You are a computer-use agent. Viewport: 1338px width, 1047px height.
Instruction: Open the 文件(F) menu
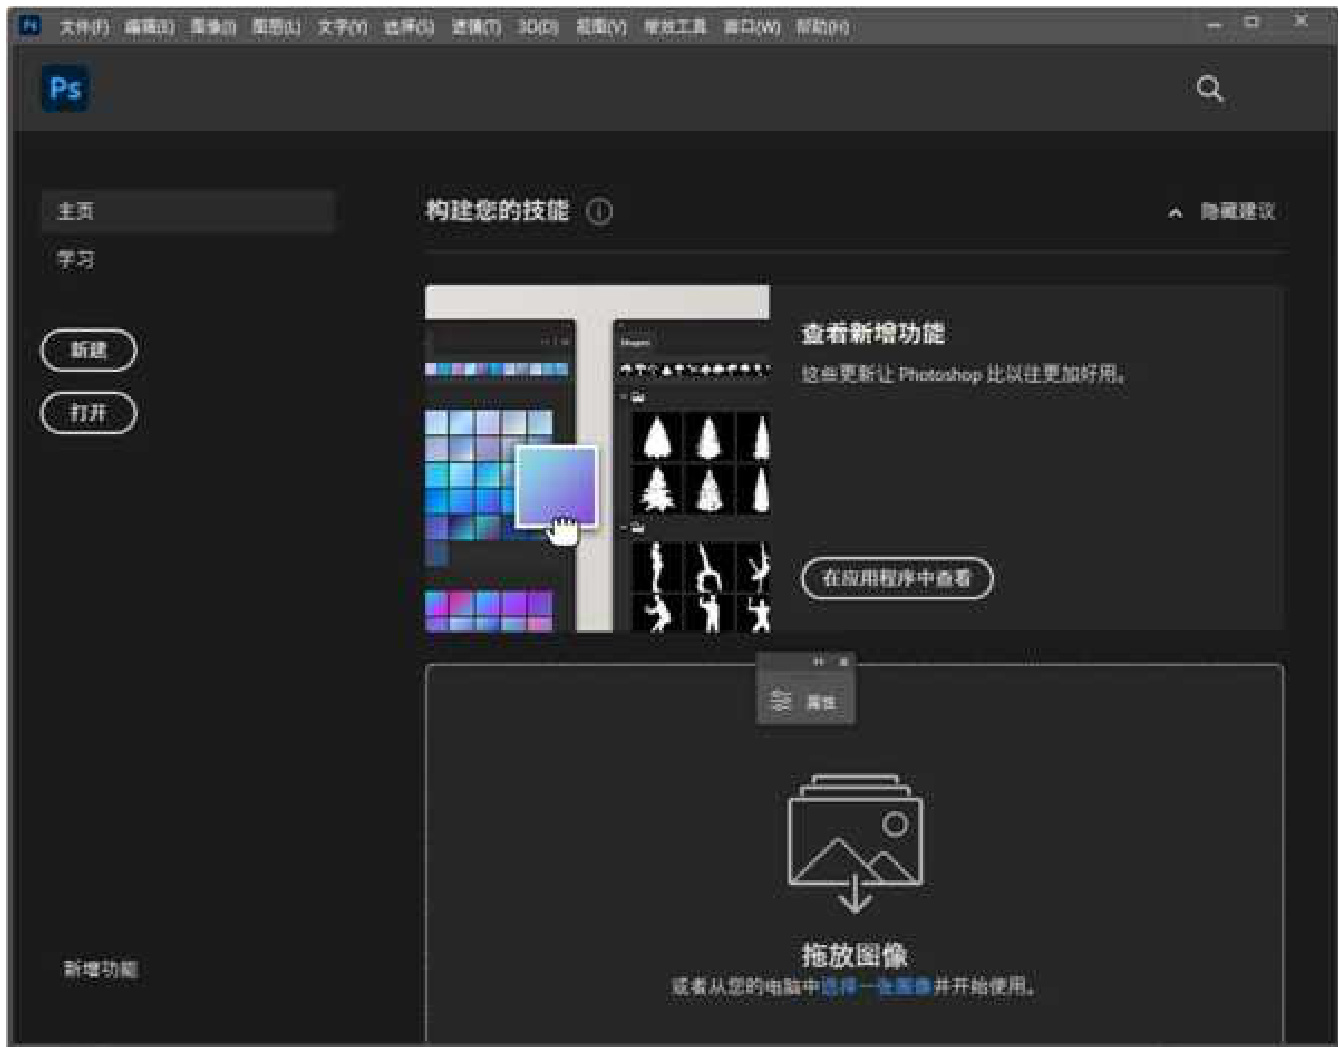[x=83, y=27]
